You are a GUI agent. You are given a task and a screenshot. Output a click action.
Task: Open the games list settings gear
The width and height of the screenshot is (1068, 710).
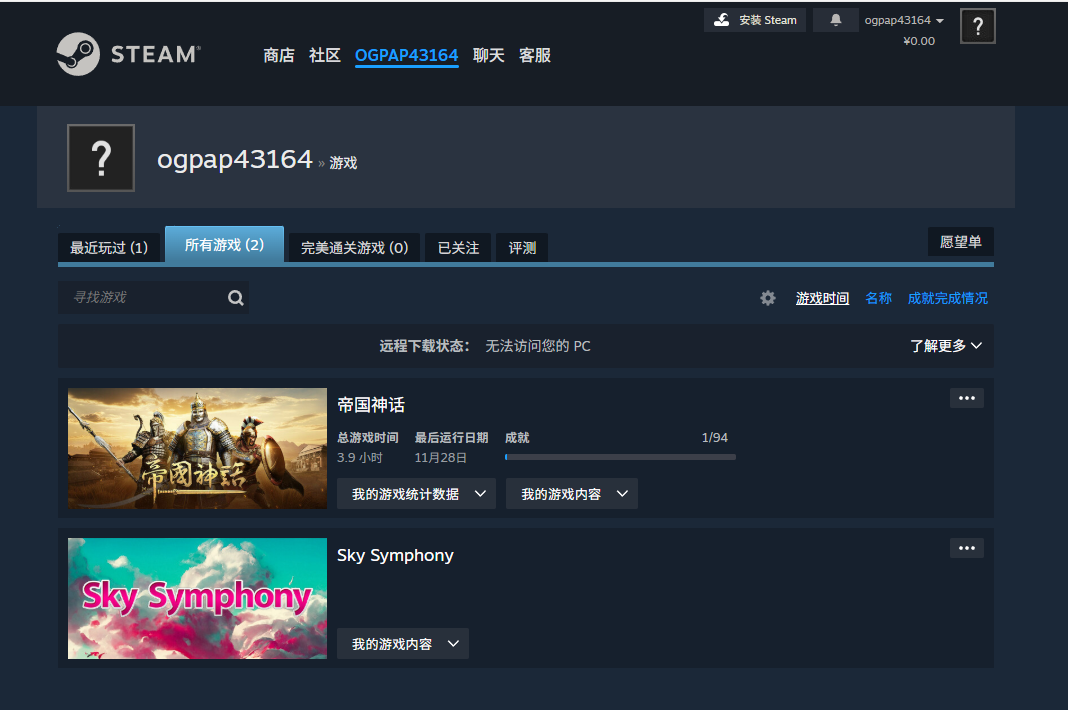[768, 298]
